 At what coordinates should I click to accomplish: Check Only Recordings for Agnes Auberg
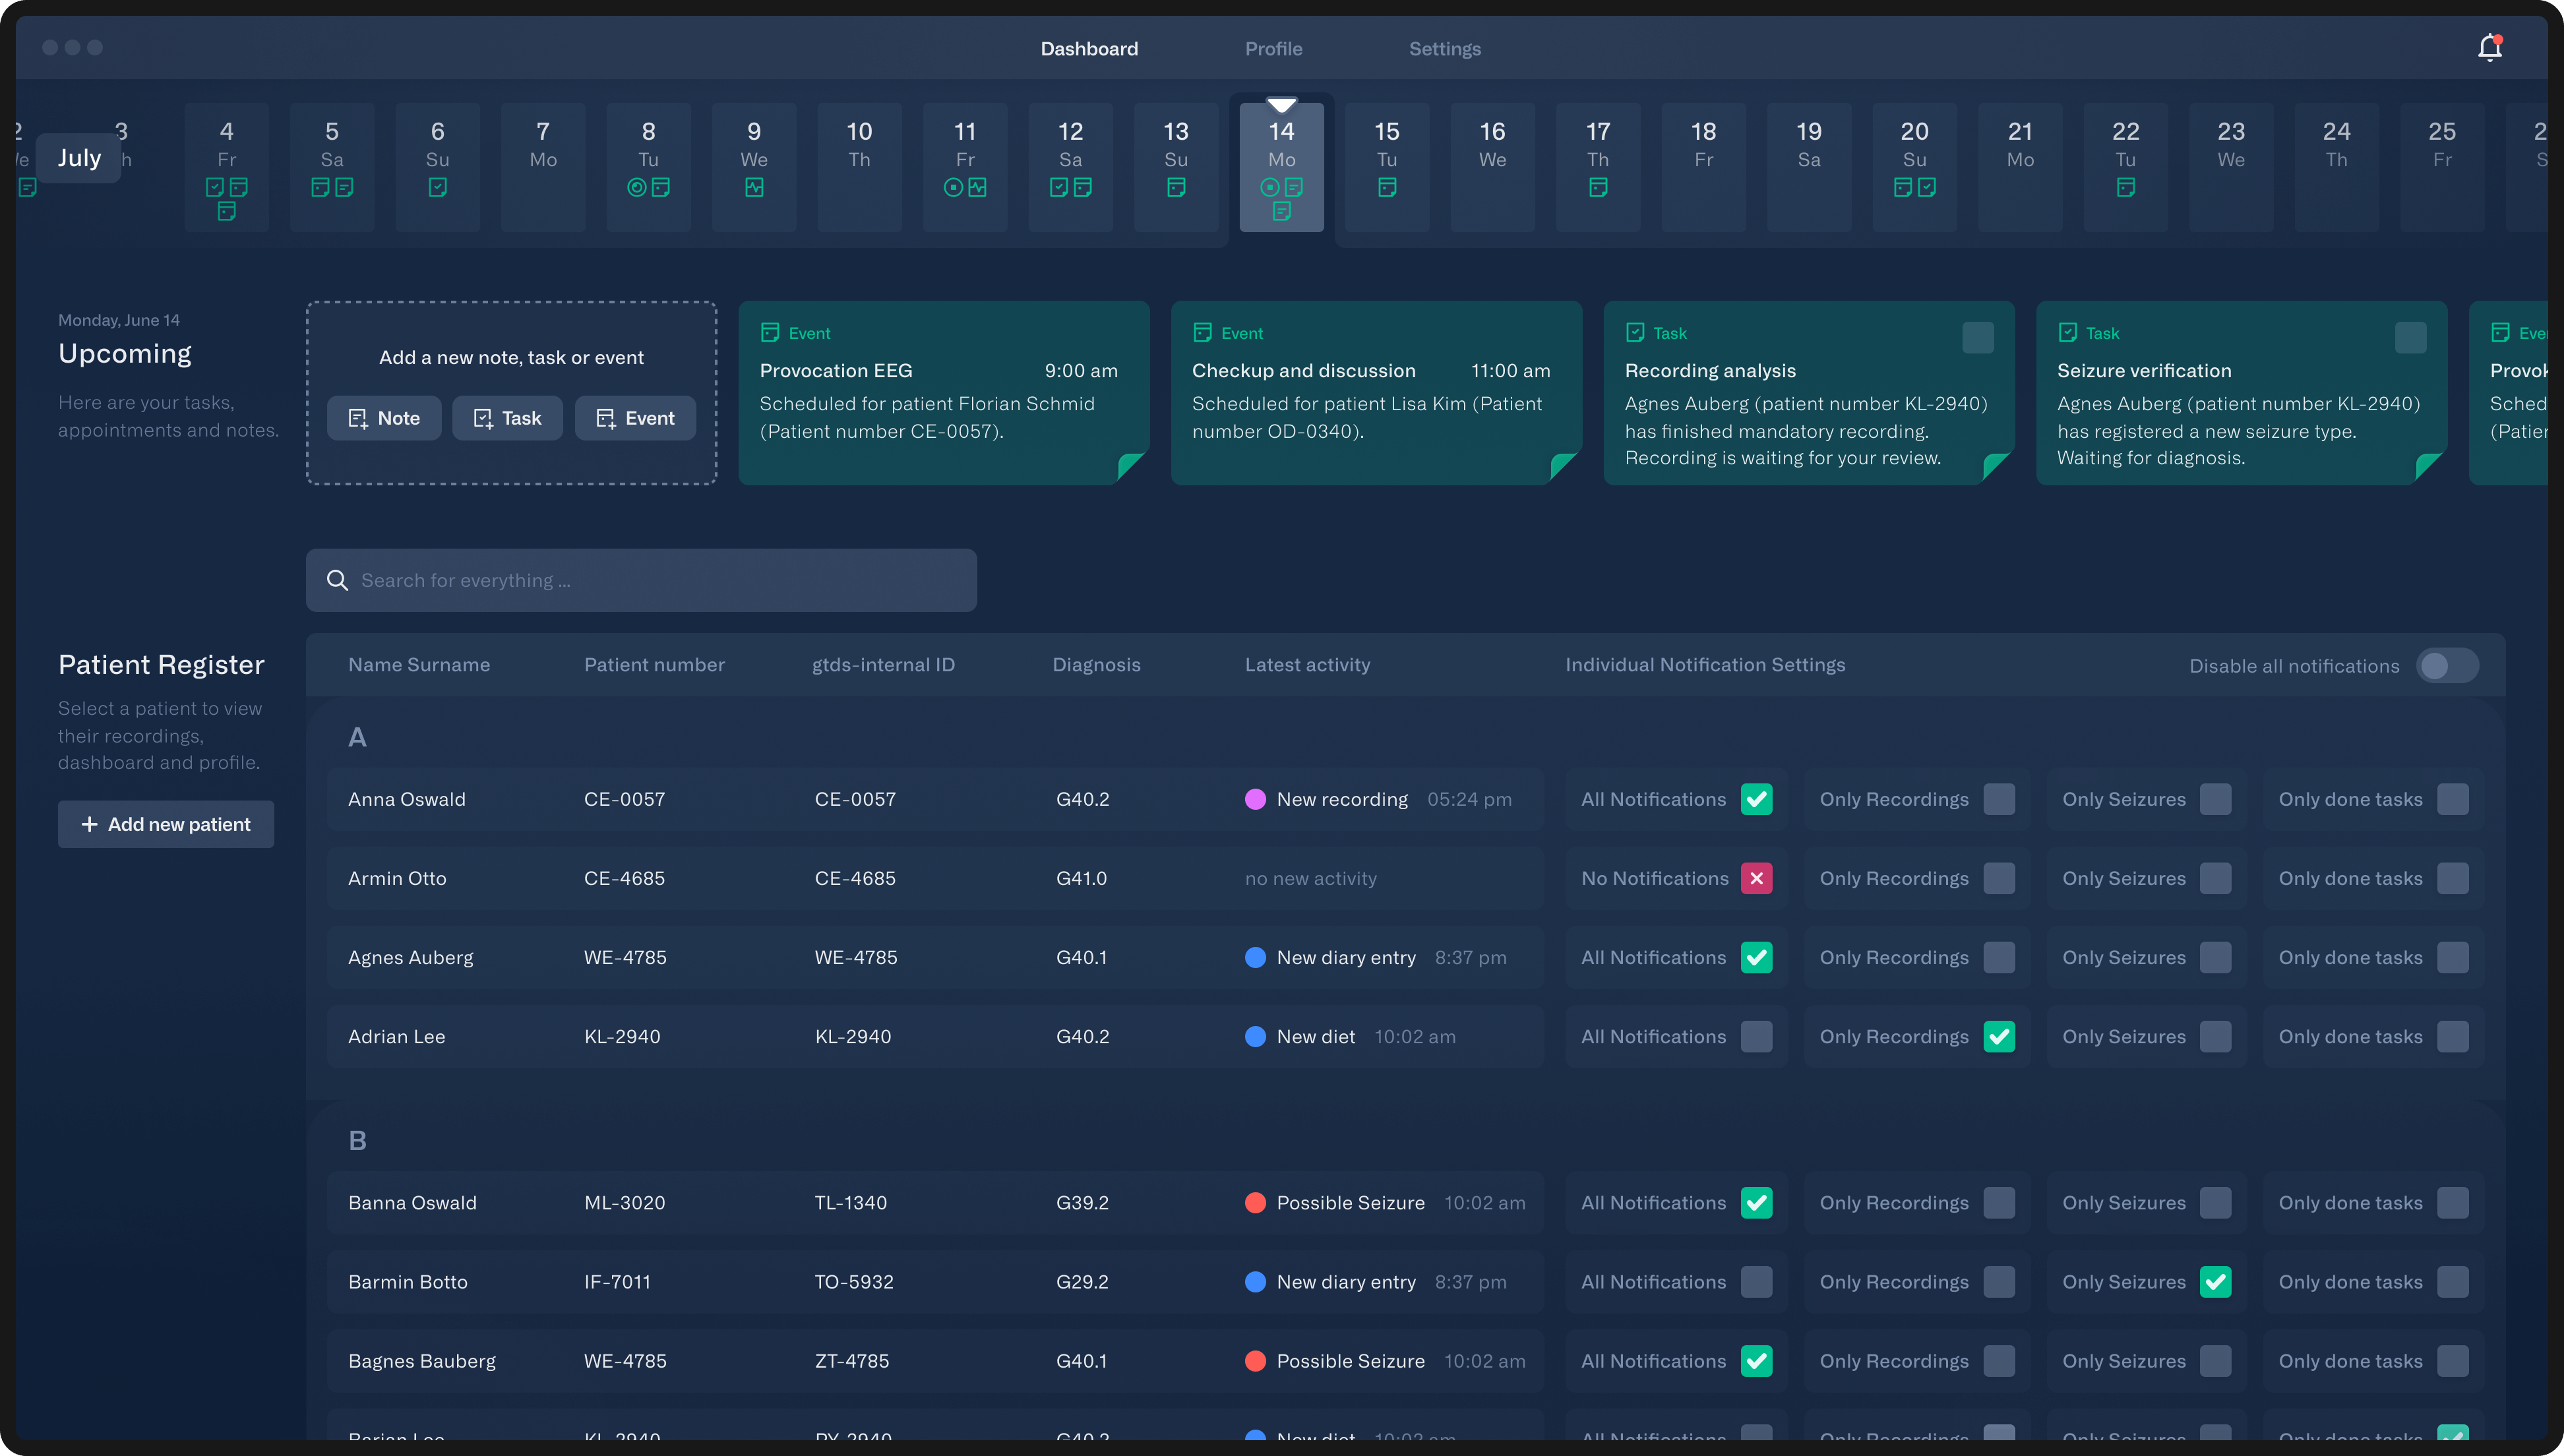click(x=1999, y=957)
